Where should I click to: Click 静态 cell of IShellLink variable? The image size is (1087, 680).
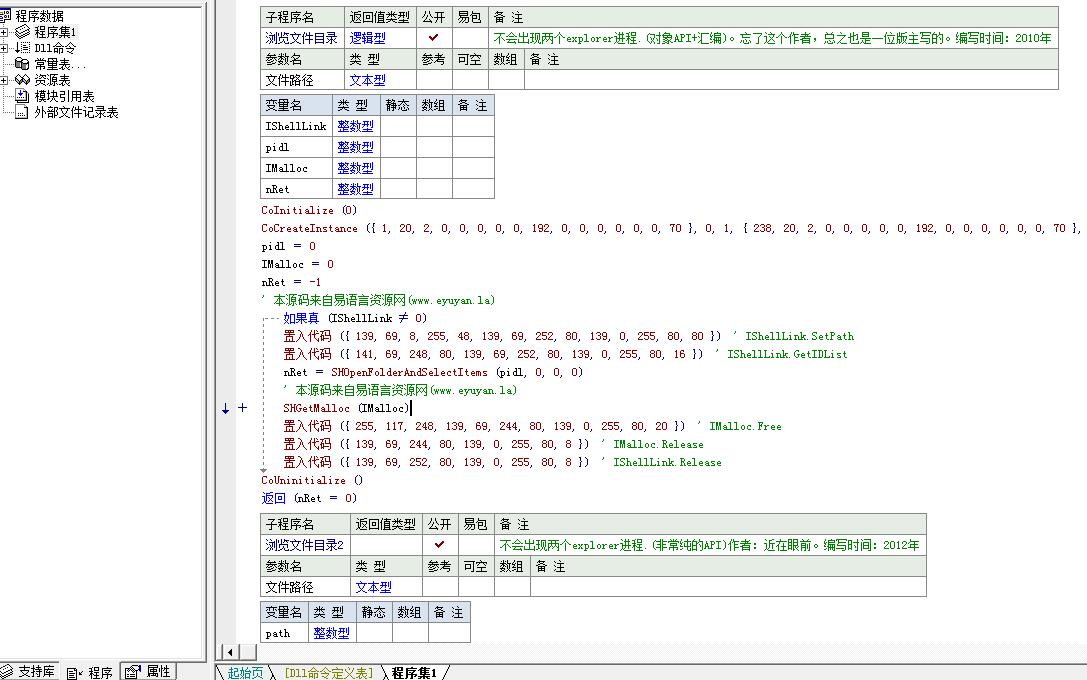398,125
